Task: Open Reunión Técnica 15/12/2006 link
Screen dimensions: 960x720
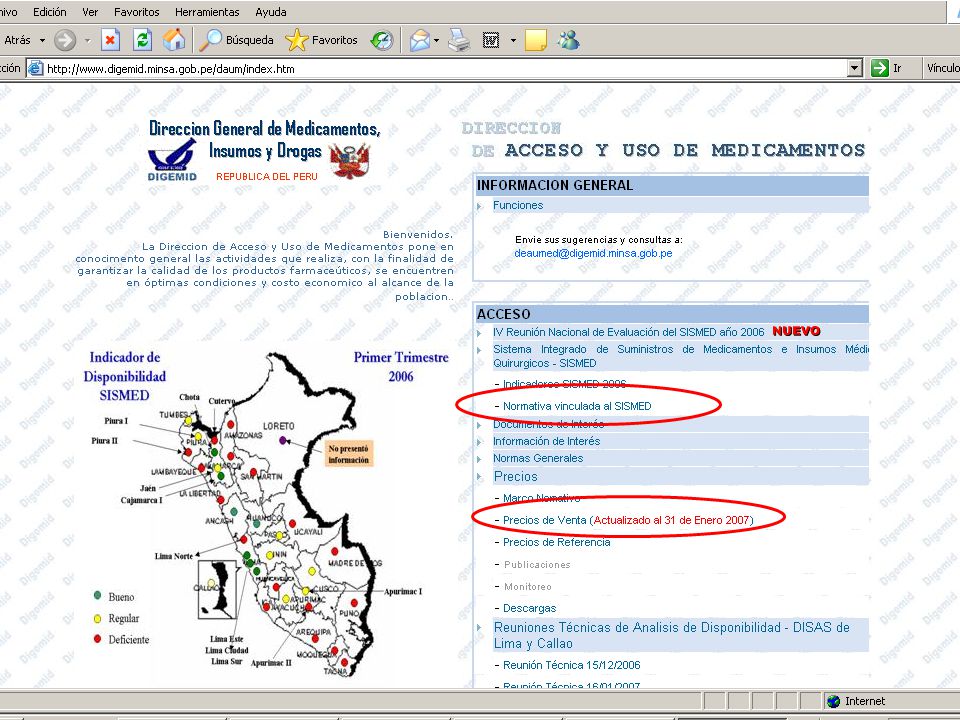Action: 571,665
